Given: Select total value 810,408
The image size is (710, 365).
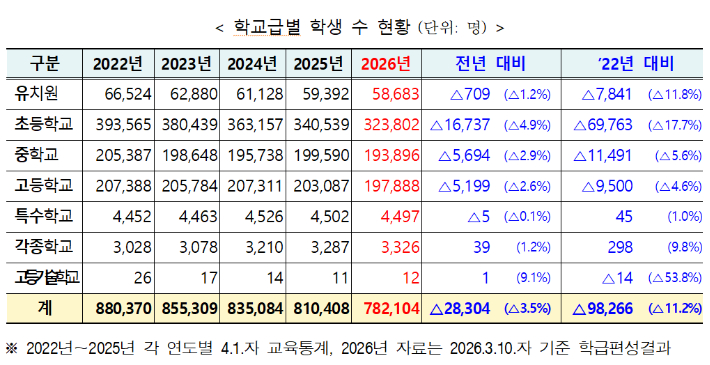Looking at the screenshot, I should (321, 309).
